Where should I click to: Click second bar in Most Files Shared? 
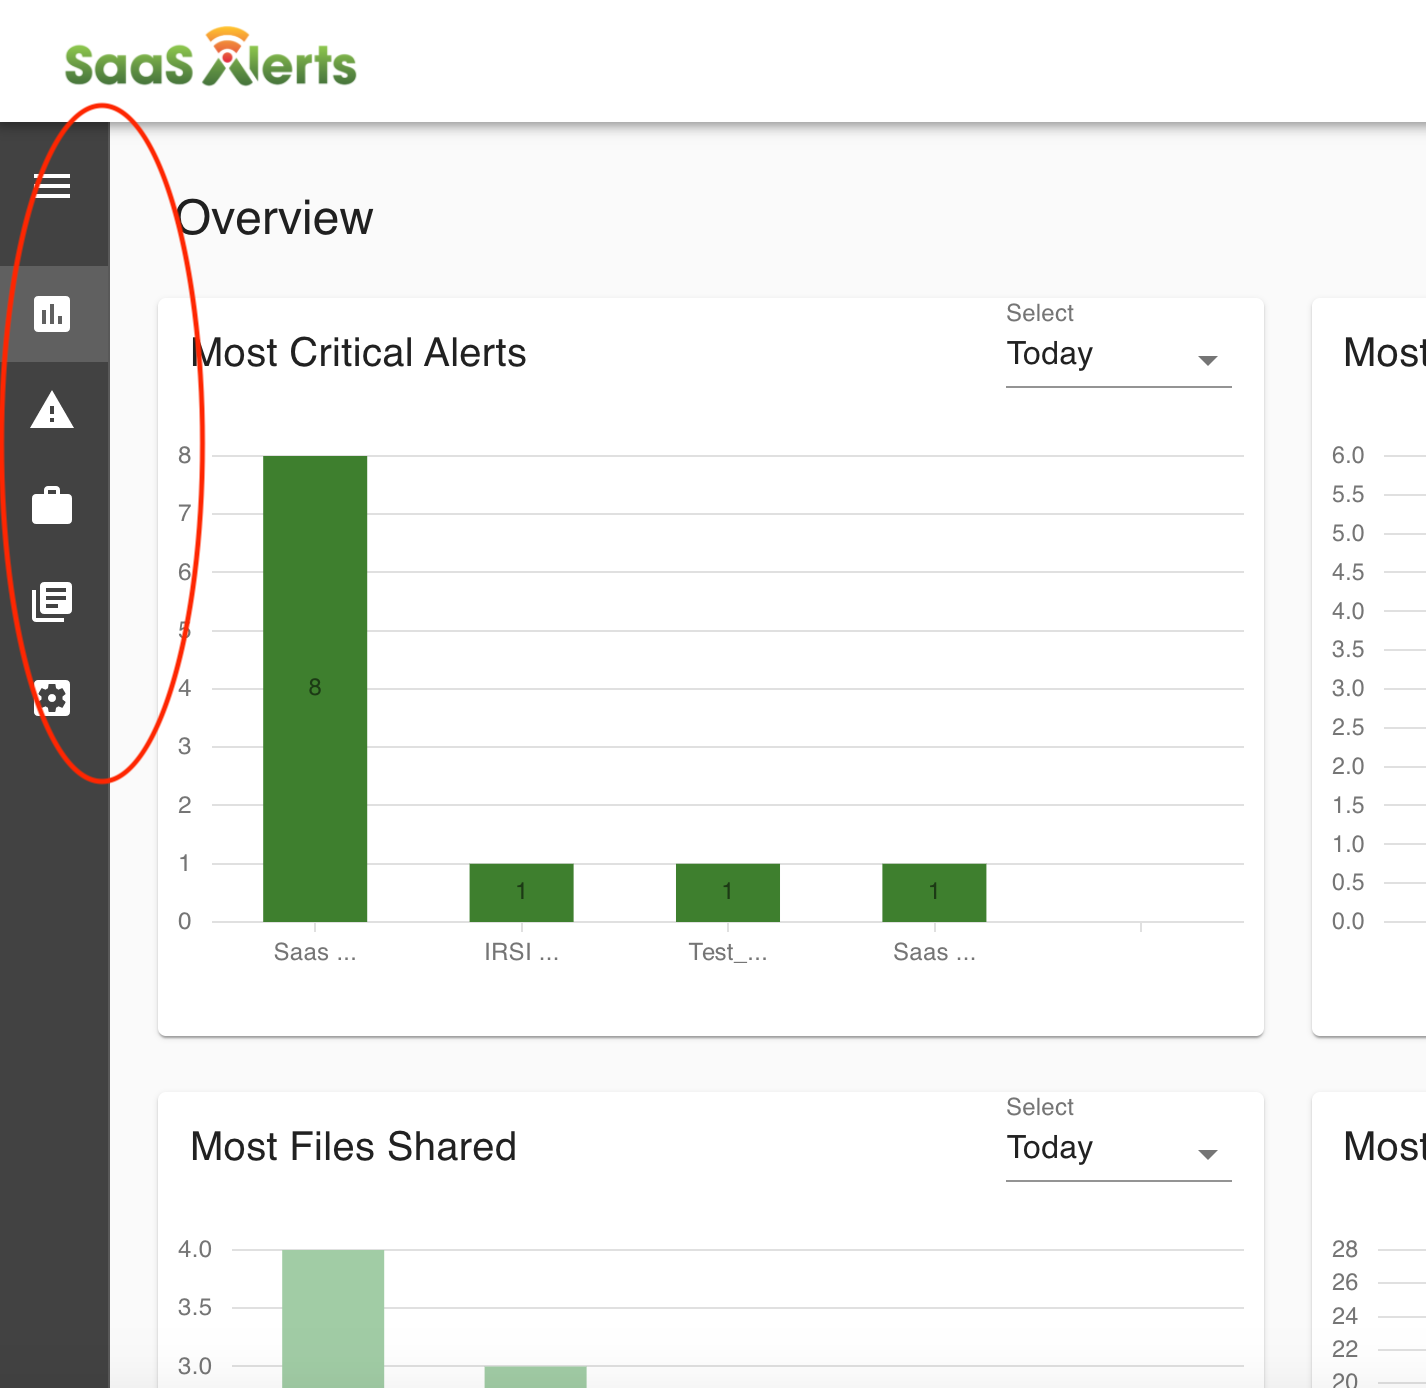pyautogui.click(x=535, y=1376)
